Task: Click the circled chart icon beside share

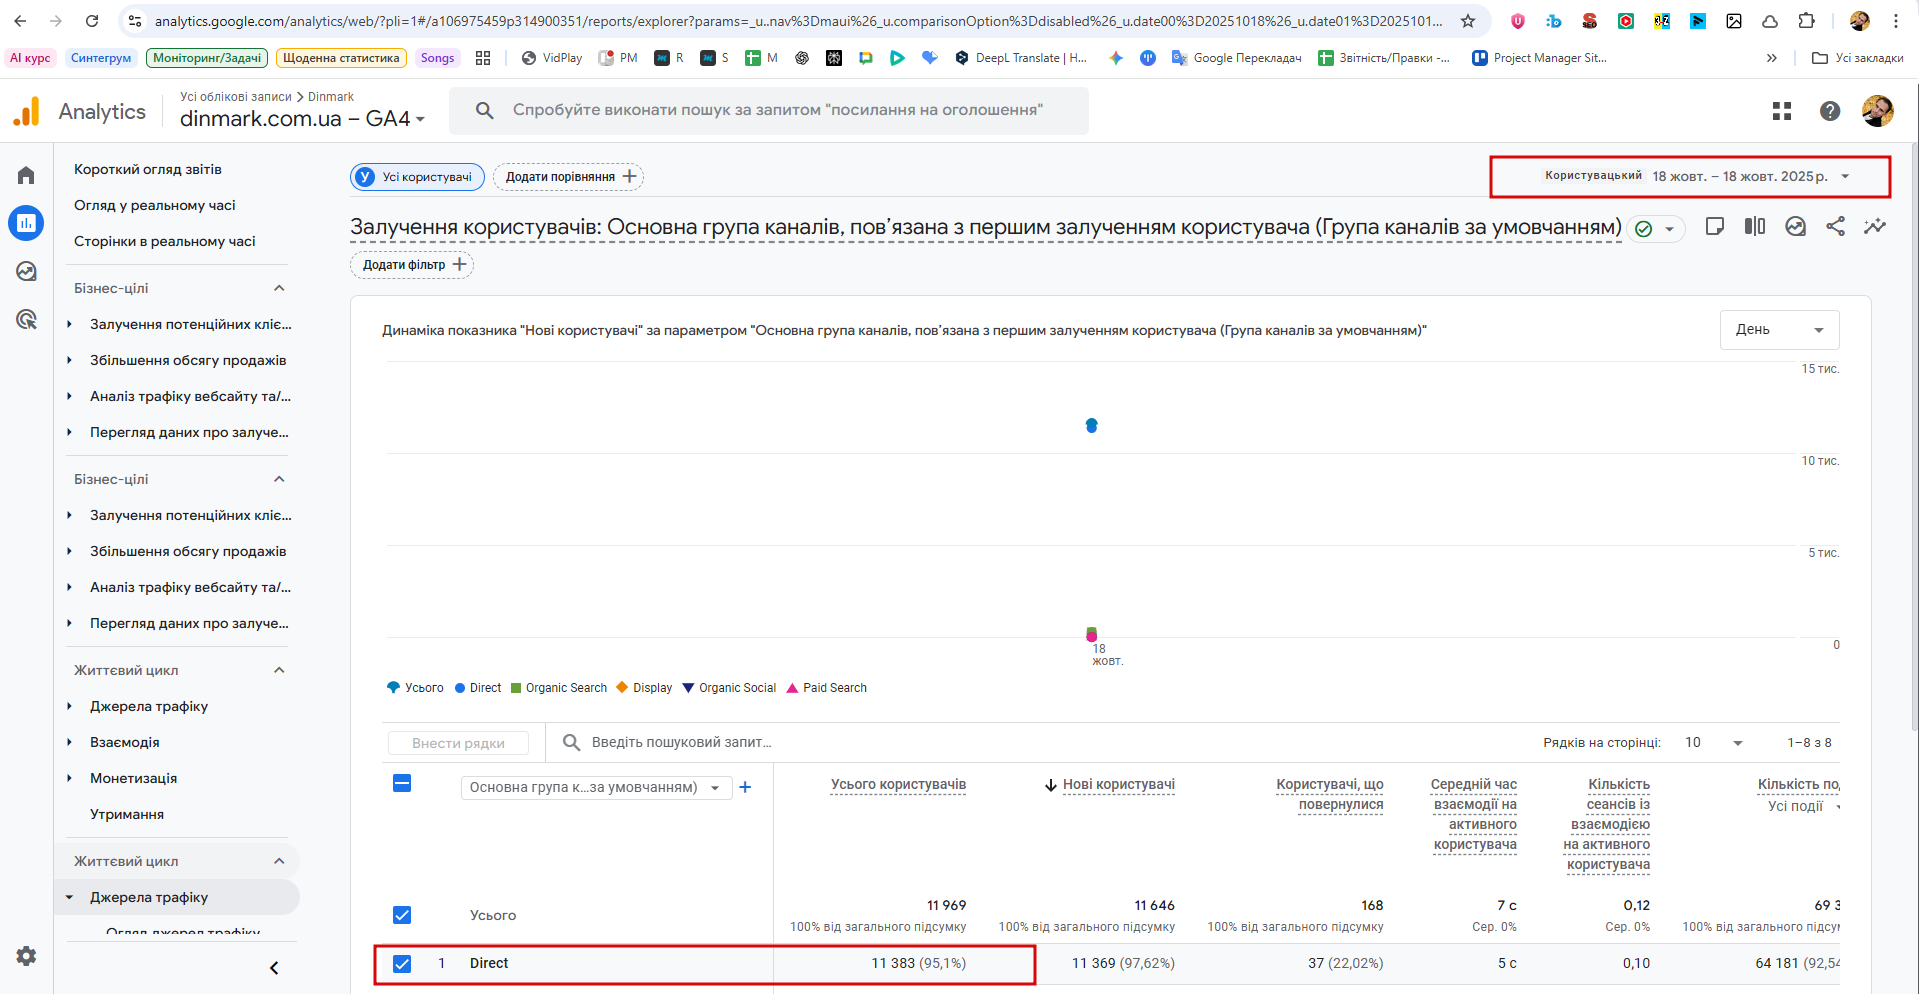Action: 1796,226
